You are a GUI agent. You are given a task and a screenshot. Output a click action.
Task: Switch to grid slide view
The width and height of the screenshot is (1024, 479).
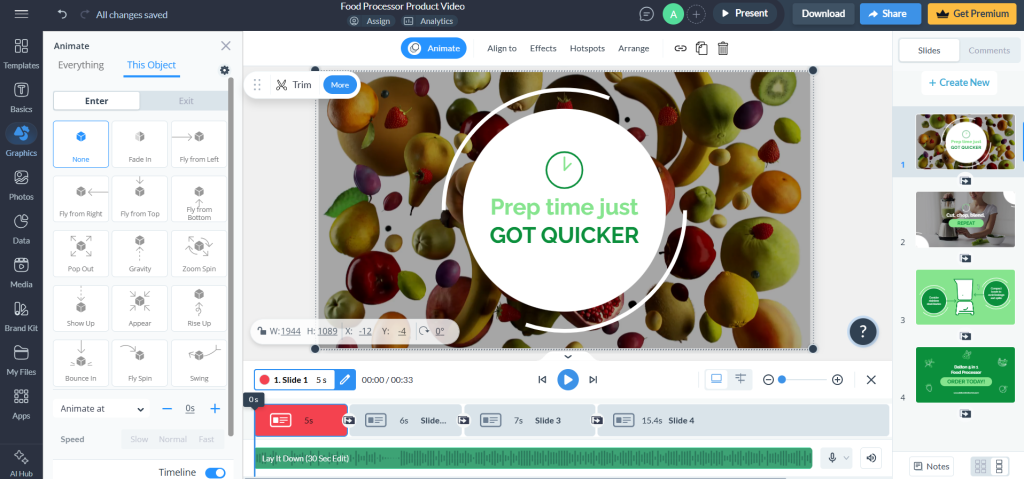click(980, 466)
